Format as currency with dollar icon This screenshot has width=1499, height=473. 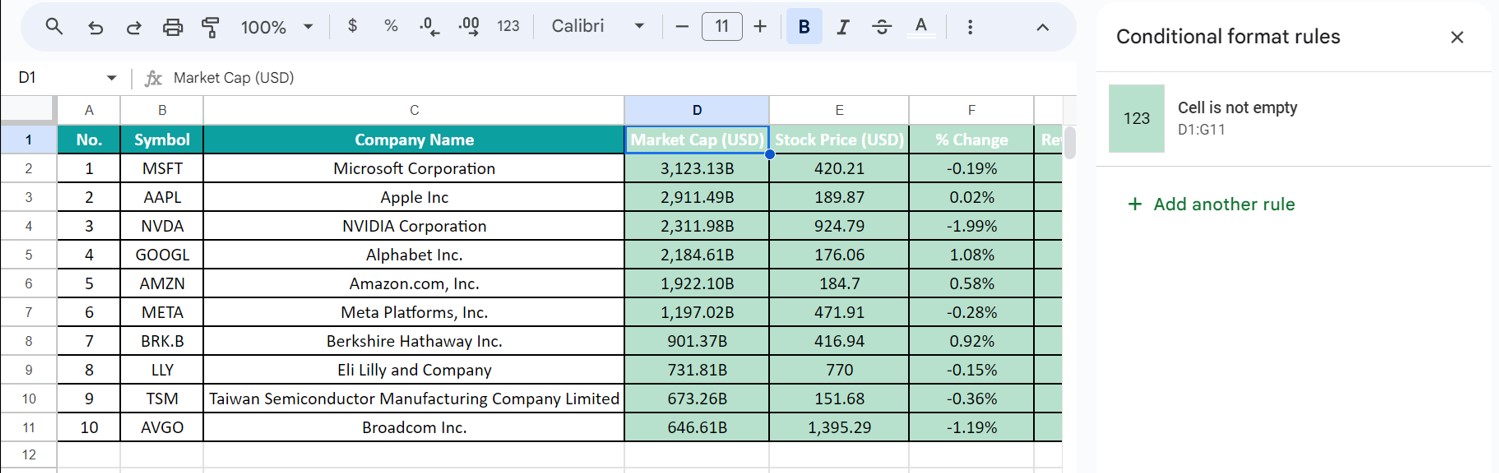tap(352, 27)
